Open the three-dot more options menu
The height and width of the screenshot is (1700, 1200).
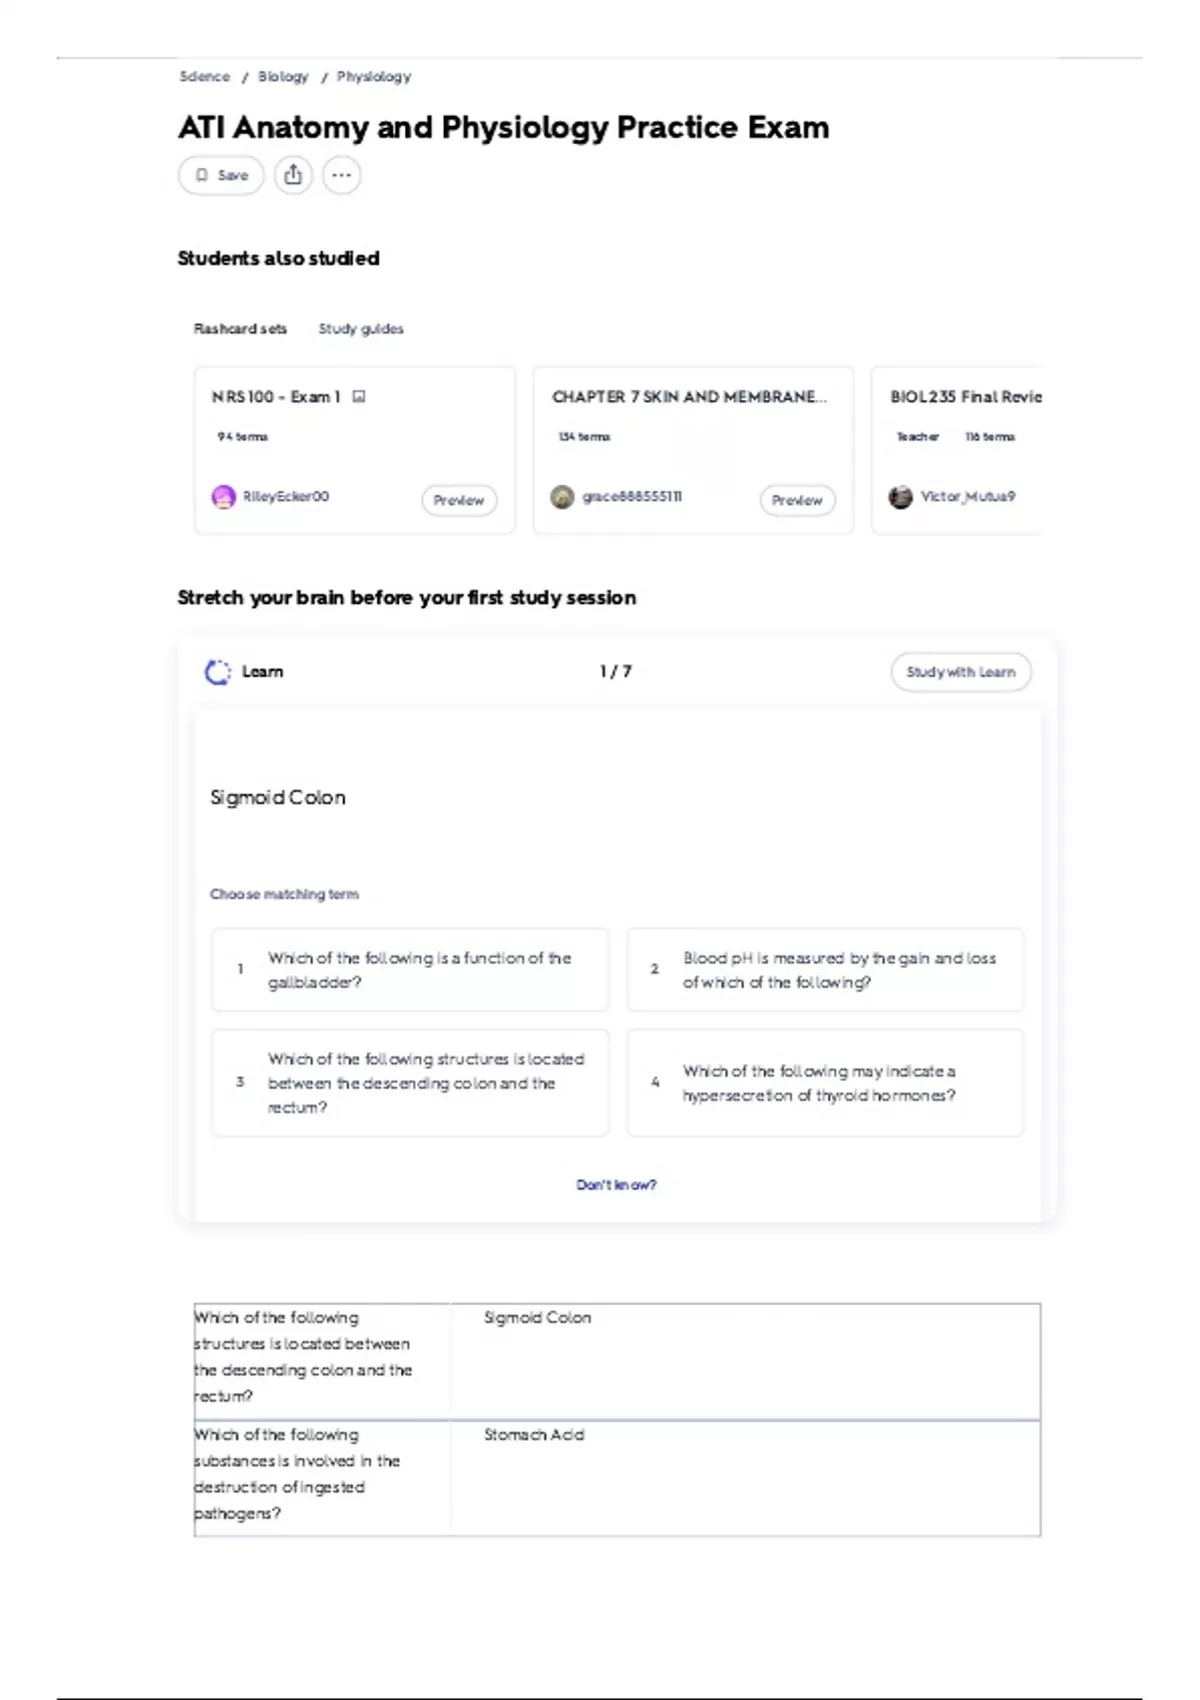[x=341, y=175]
